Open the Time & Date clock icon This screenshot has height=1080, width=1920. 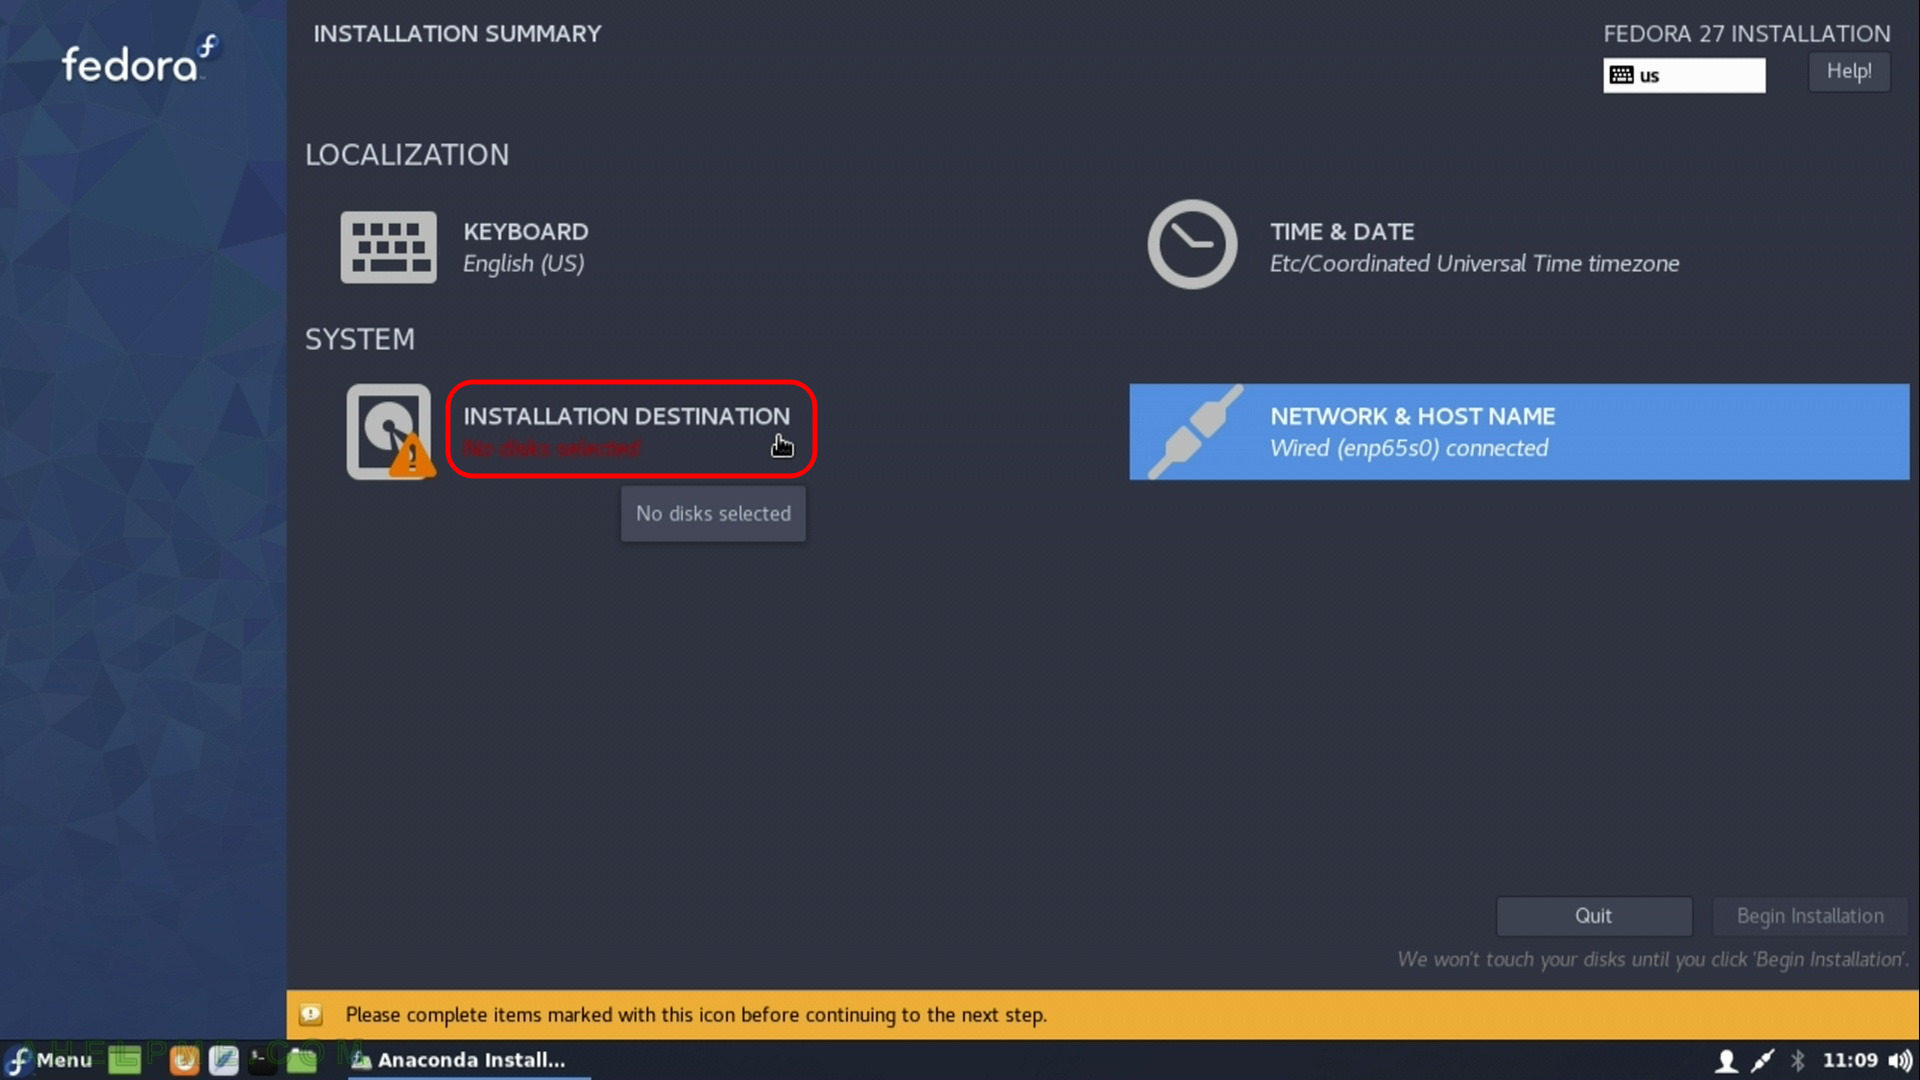pos(1192,245)
